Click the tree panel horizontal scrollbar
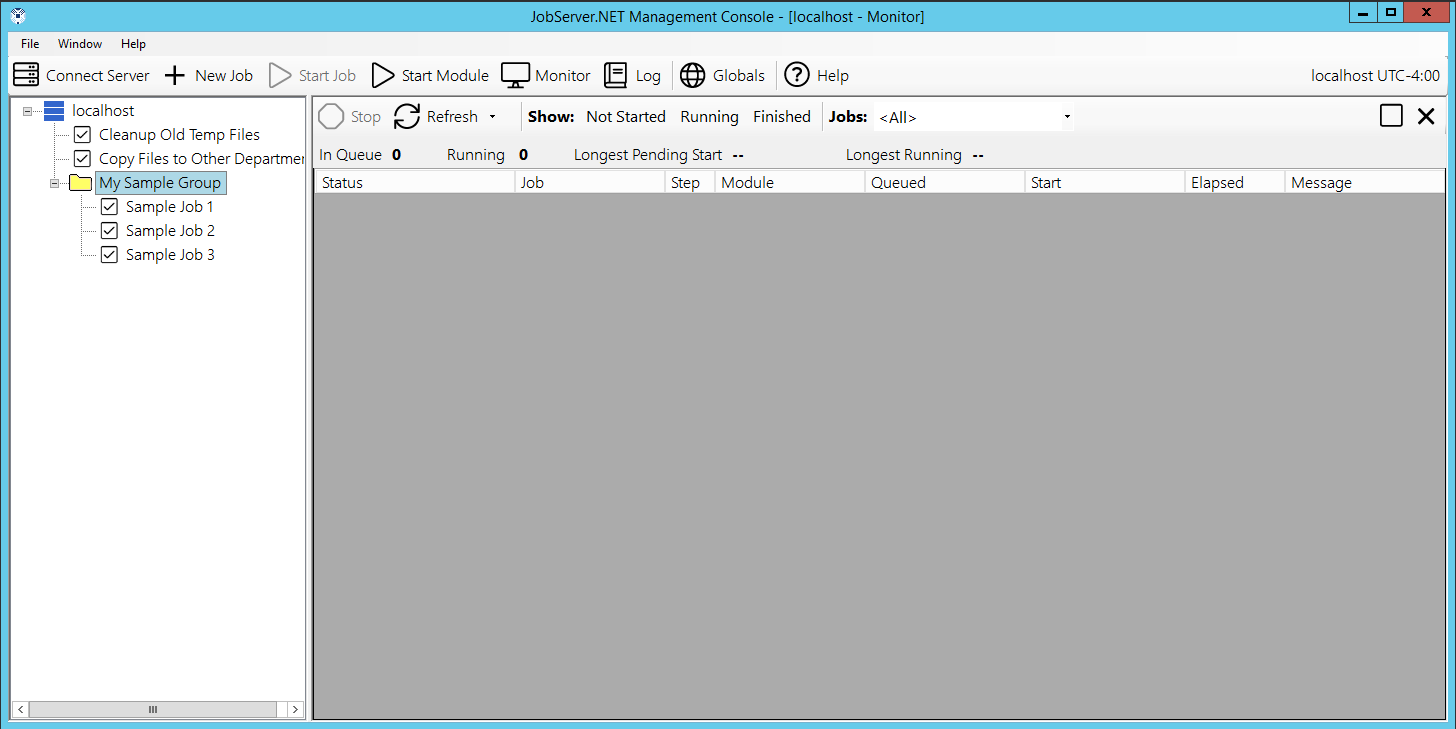Screen dimensions: 1456x729 153,709
